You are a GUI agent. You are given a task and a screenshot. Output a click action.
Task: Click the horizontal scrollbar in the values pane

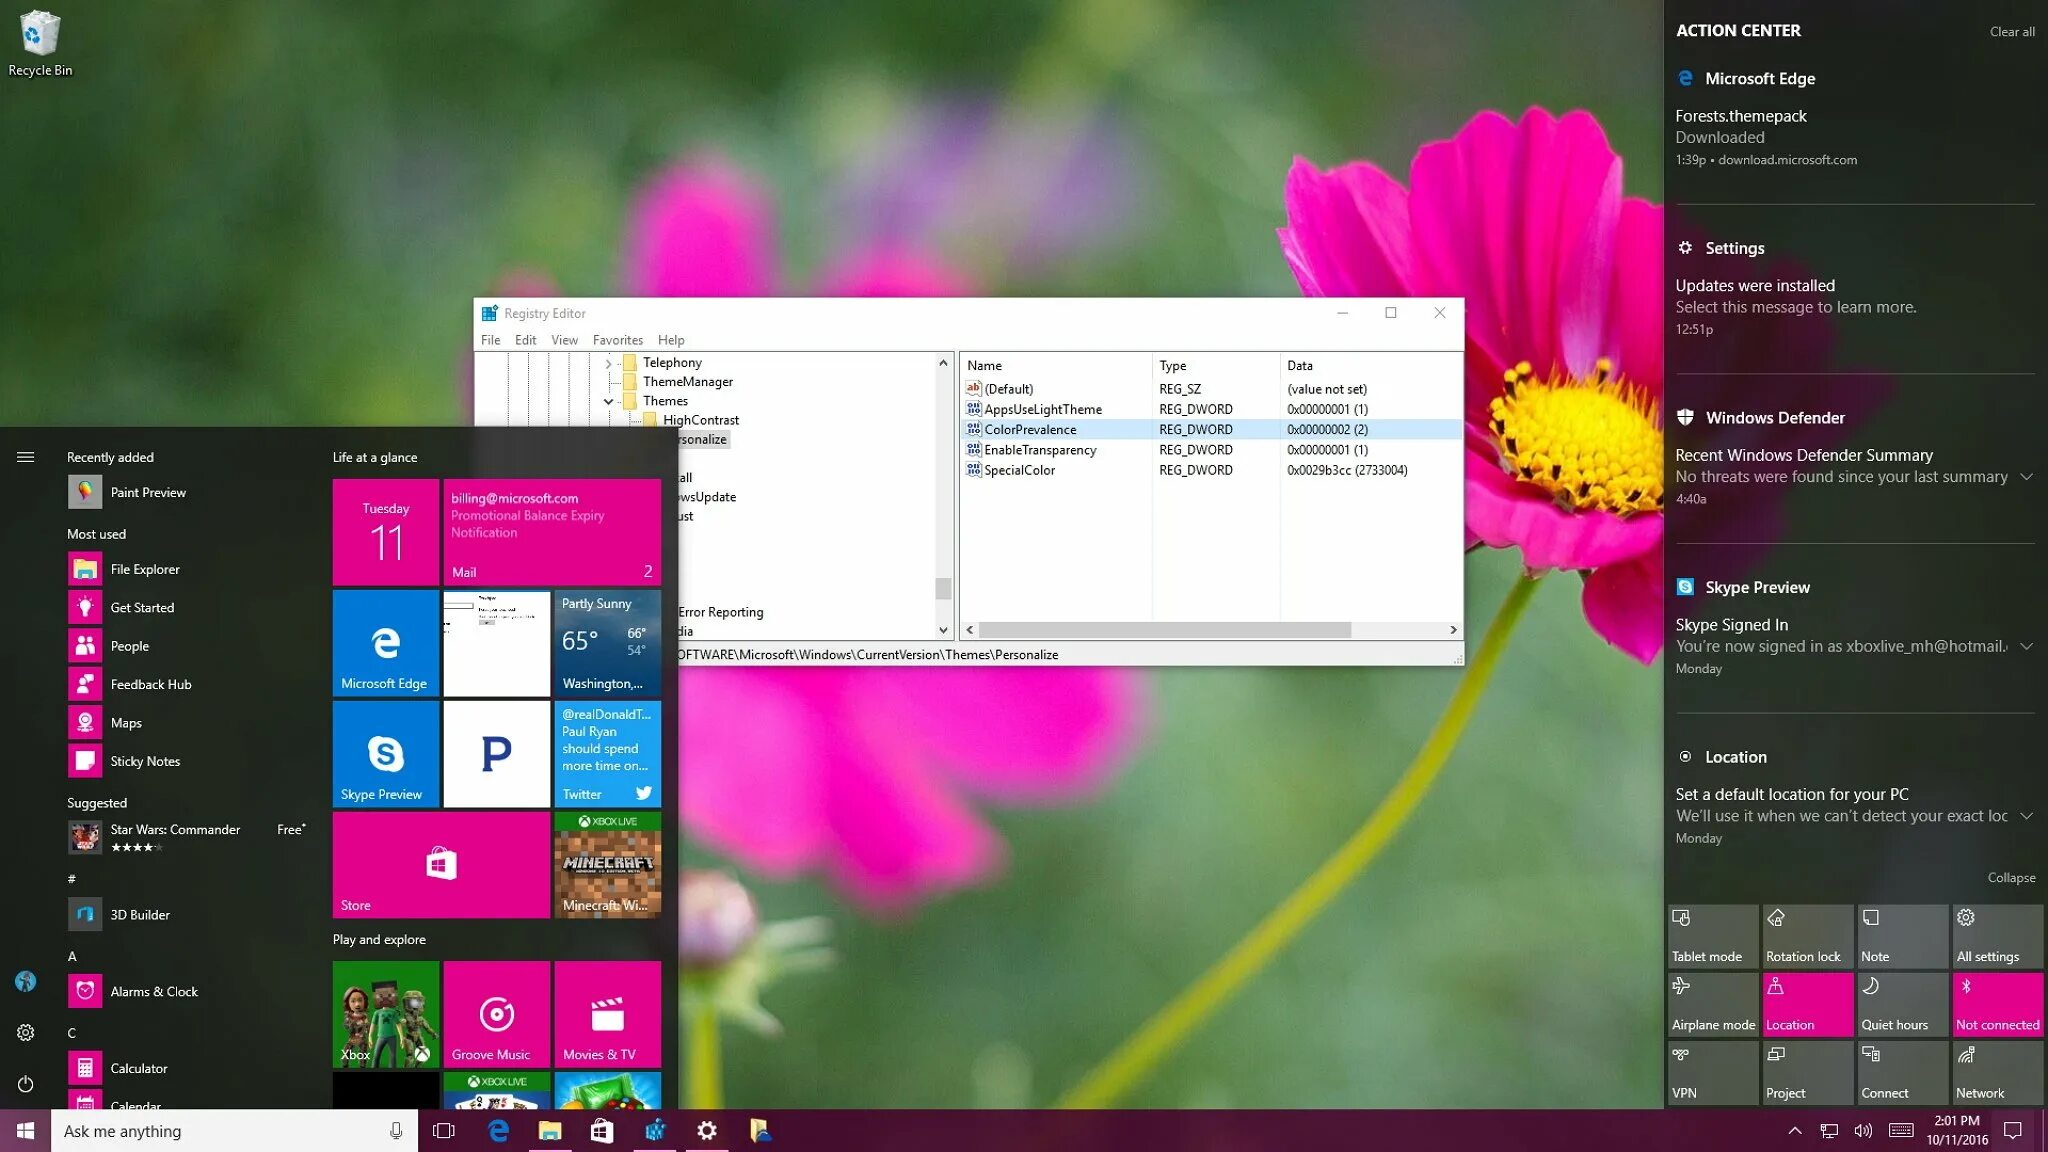pyautogui.click(x=1164, y=630)
